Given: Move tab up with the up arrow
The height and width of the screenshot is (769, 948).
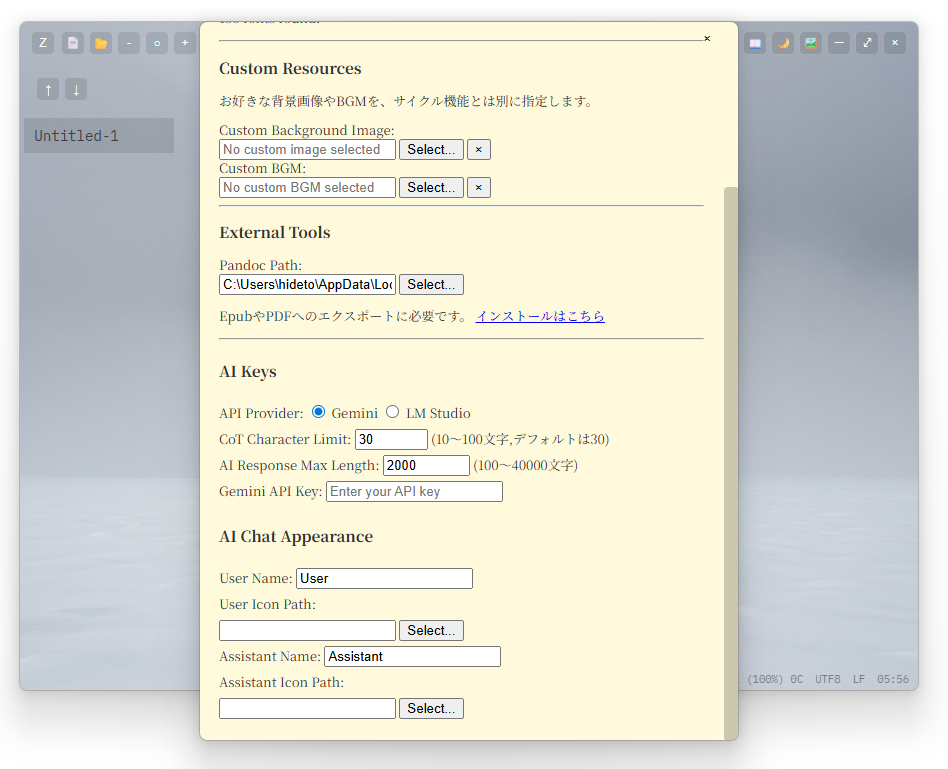Looking at the screenshot, I should point(48,89).
